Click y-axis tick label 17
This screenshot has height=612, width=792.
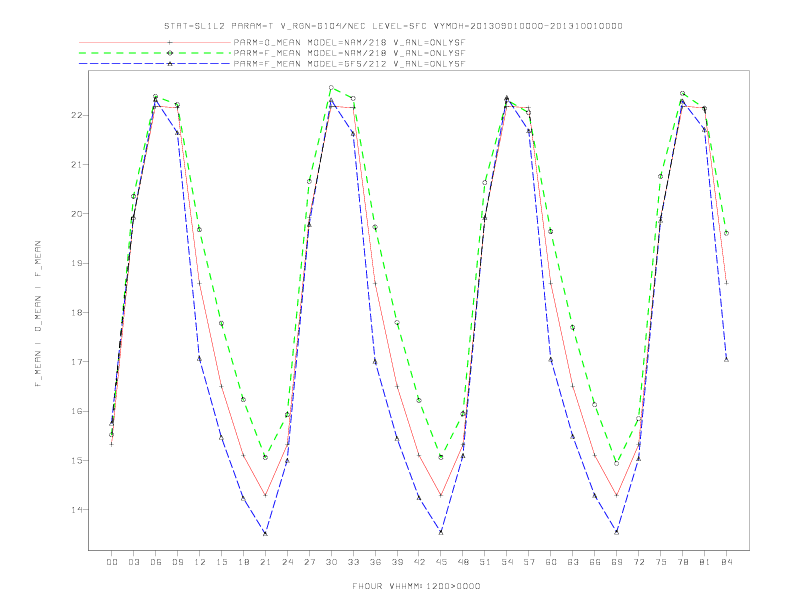pyautogui.click(x=77, y=362)
